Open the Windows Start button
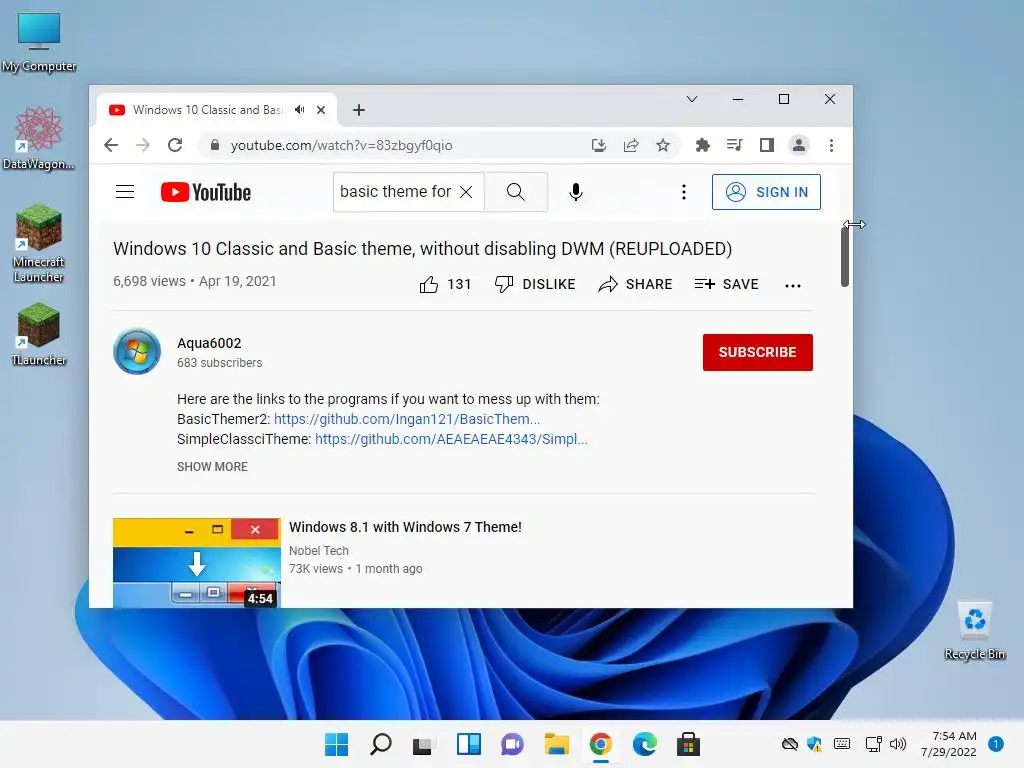 [x=336, y=744]
